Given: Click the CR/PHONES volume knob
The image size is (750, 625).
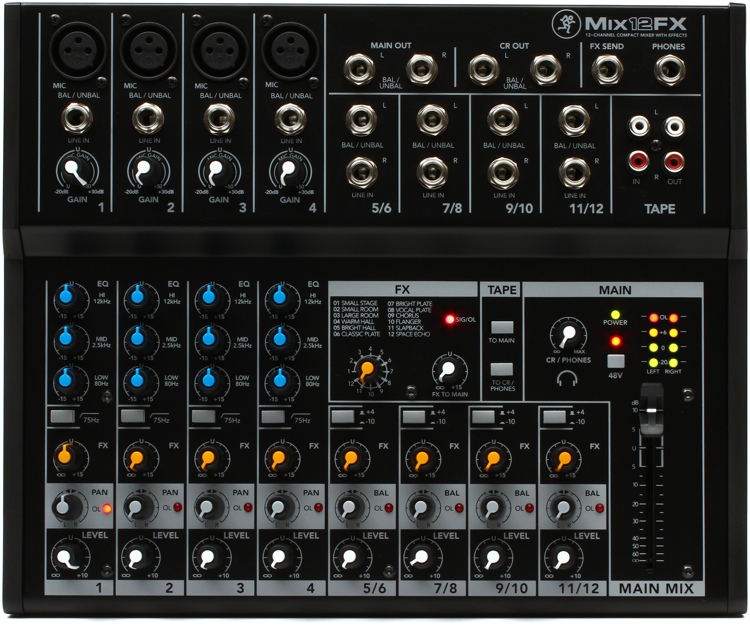Looking at the screenshot, I should pyautogui.click(x=567, y=335).
